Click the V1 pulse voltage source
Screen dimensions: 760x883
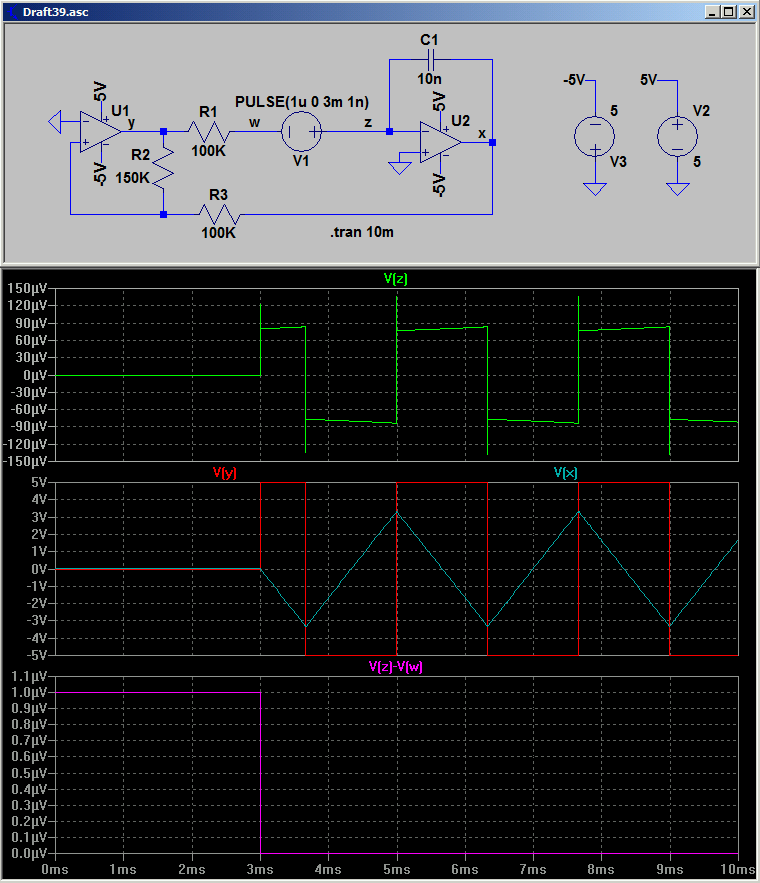301,132
